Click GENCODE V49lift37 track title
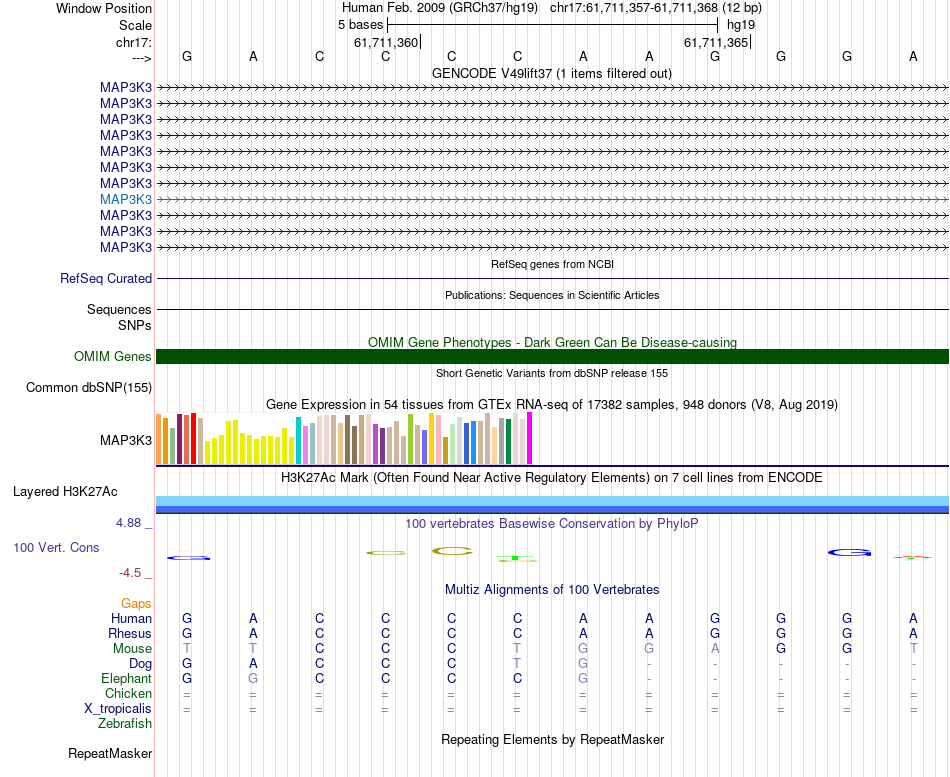Image resolution: width=950 pixels, height=777 pixels. (x=552, y=73)
